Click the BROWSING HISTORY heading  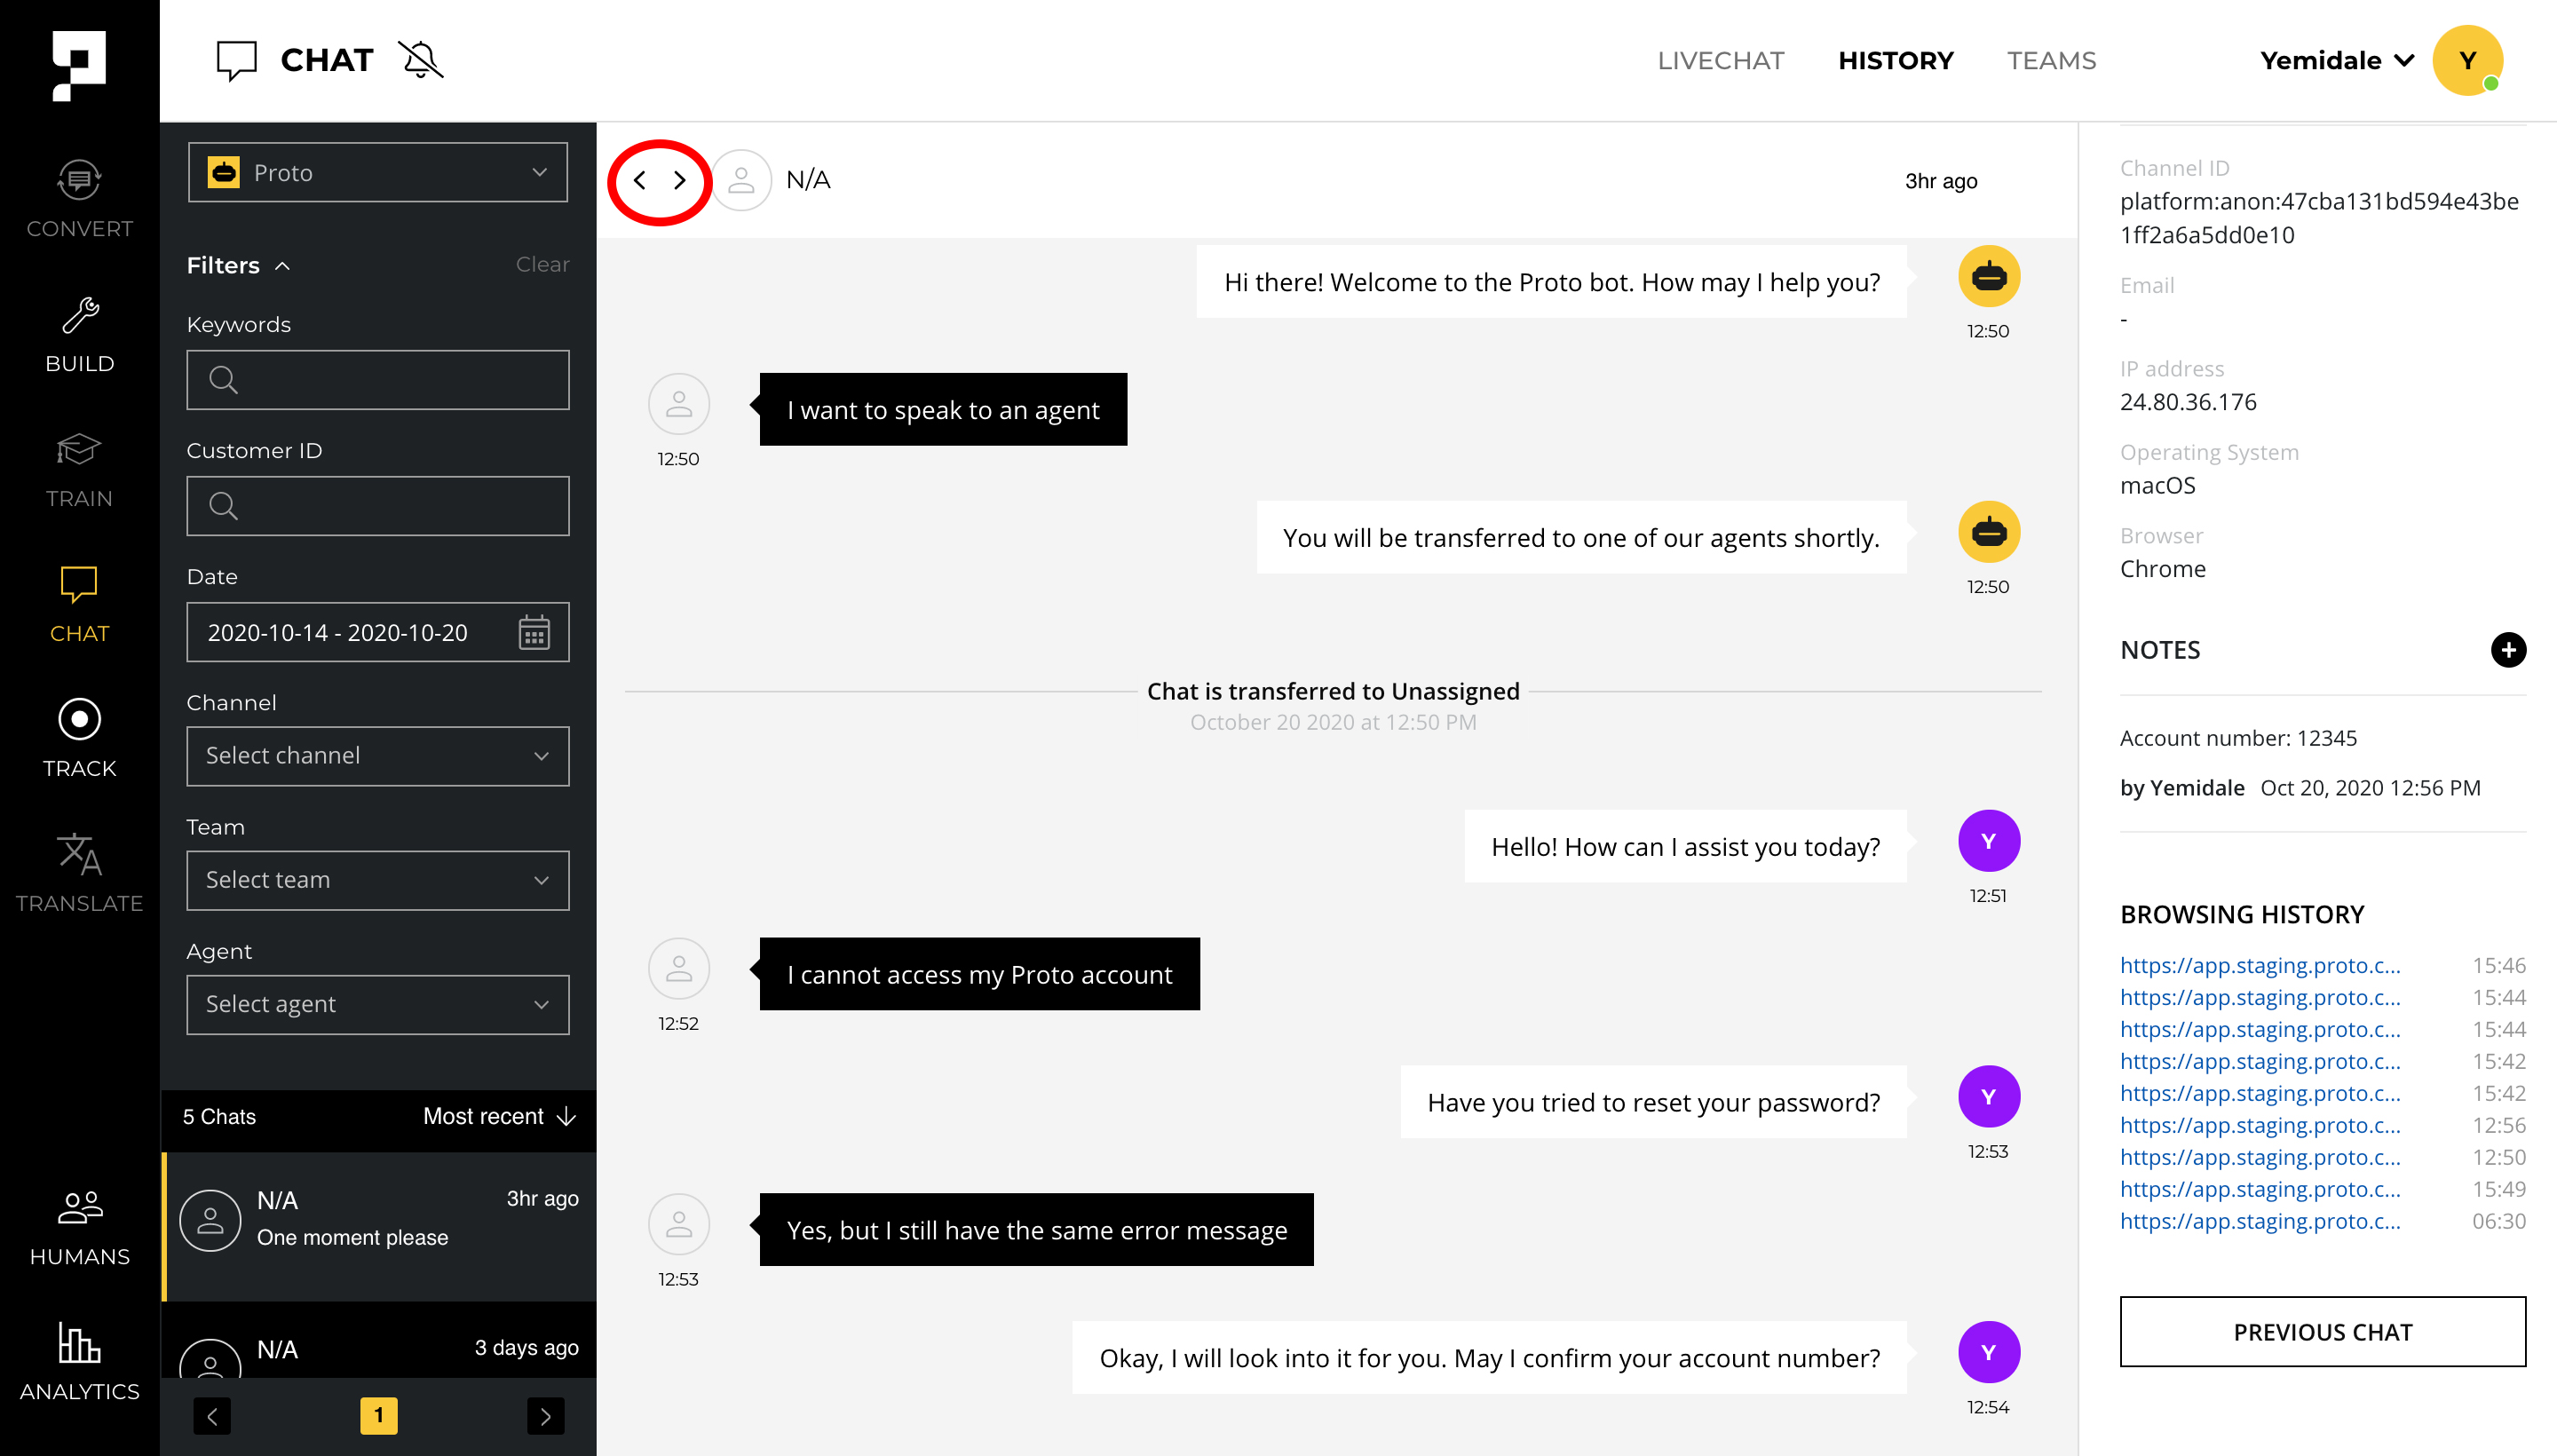tap(2242, 914)
